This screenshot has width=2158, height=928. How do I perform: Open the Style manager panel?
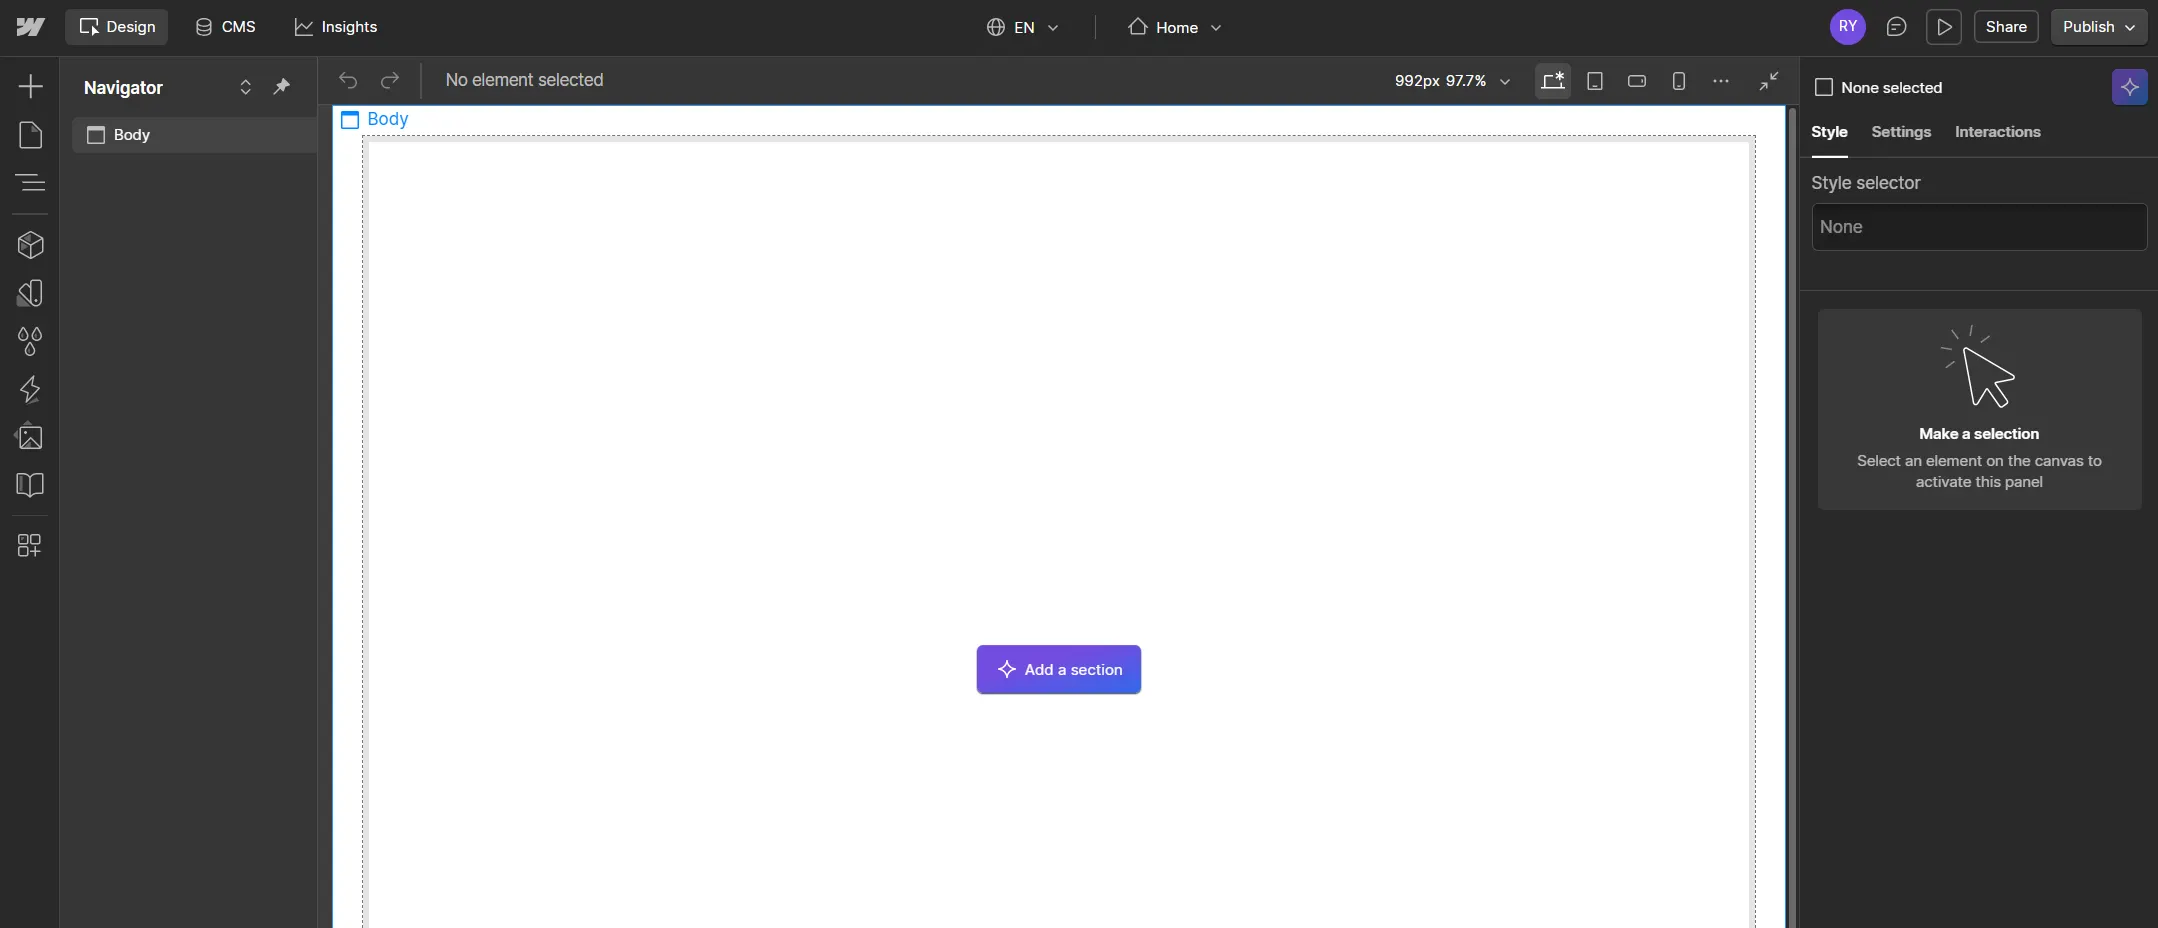[x=30, y=293]
